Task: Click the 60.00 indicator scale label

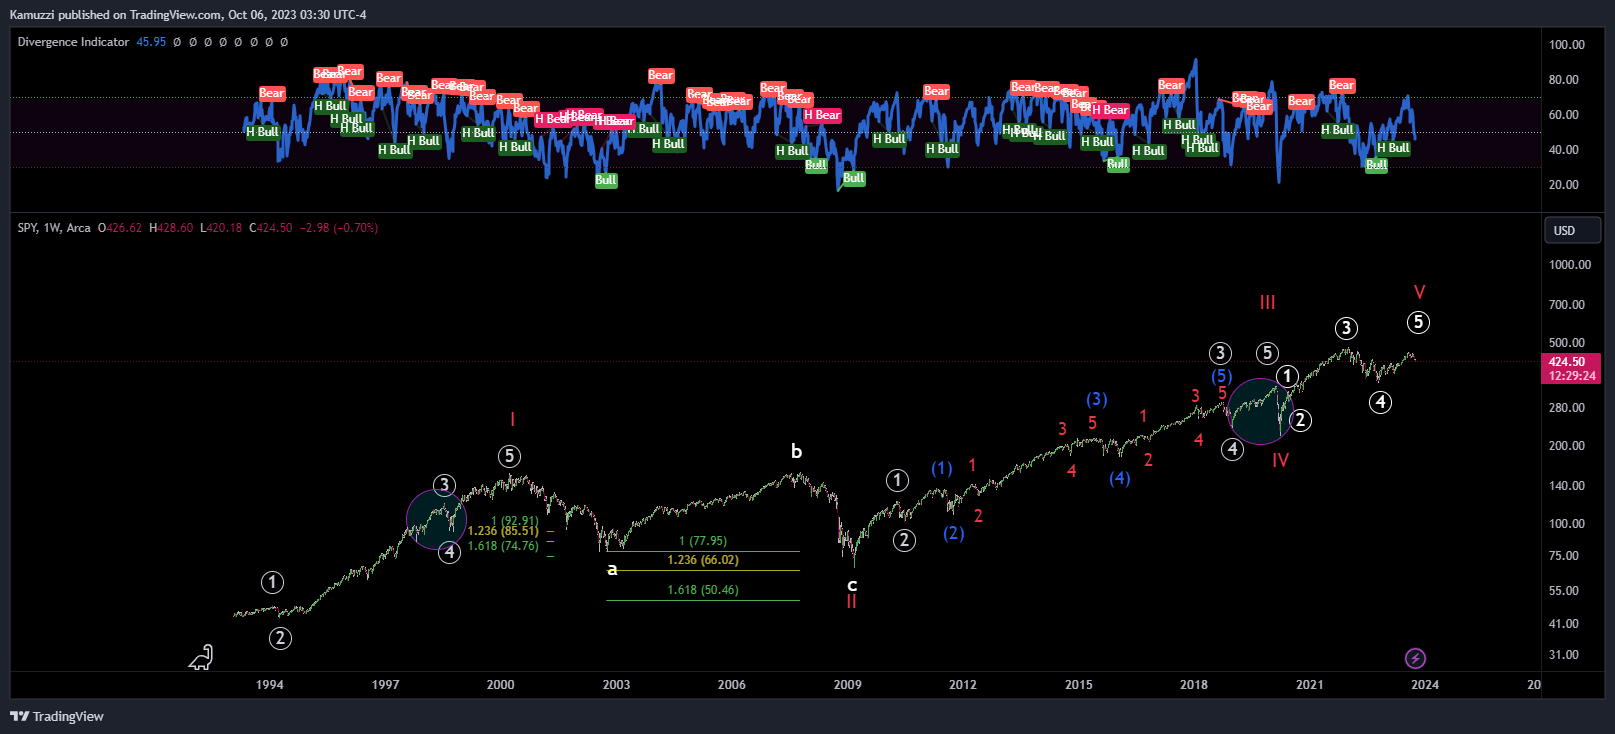Action: [1564, 115]
